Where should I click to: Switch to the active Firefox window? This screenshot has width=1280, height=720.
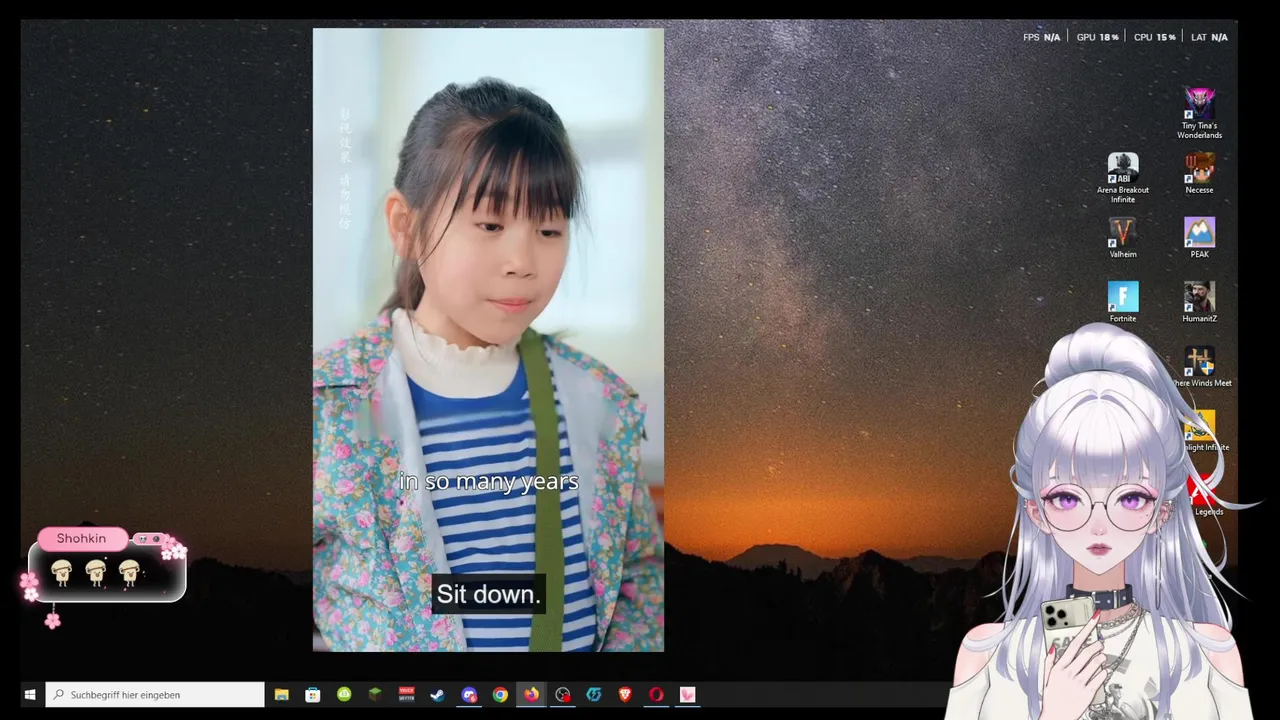(x=531, y=694)
